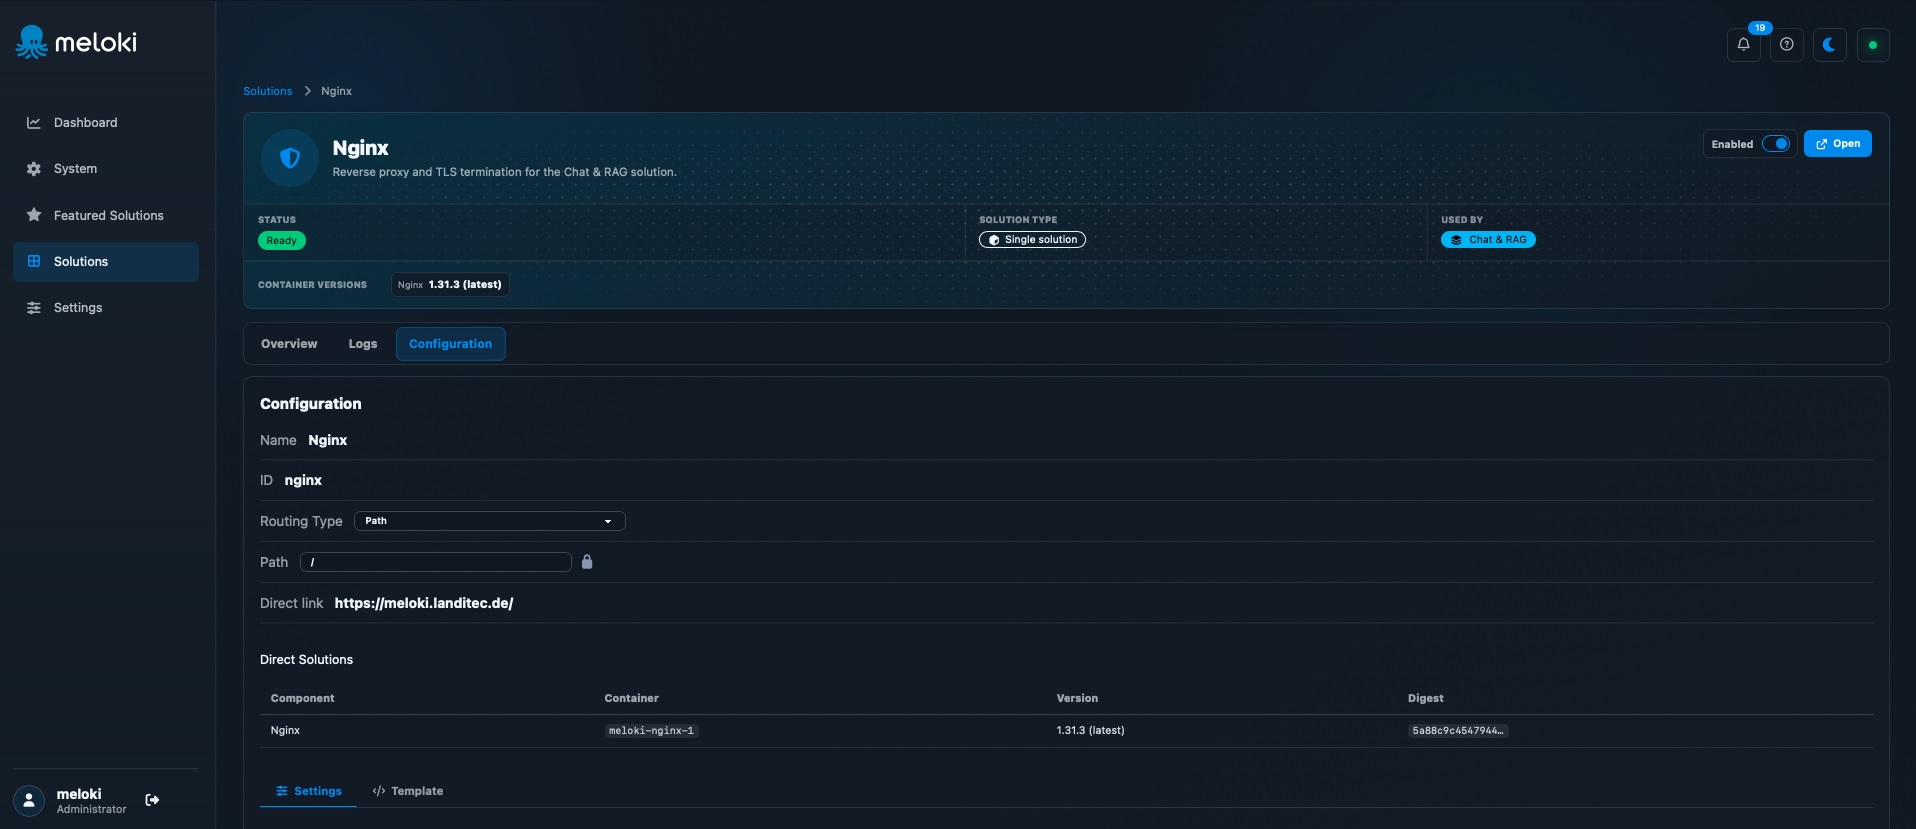The height and width of the screenshot is (829, 1916).
Task: Open Settings in the sidebar
Action: point(106,308)
